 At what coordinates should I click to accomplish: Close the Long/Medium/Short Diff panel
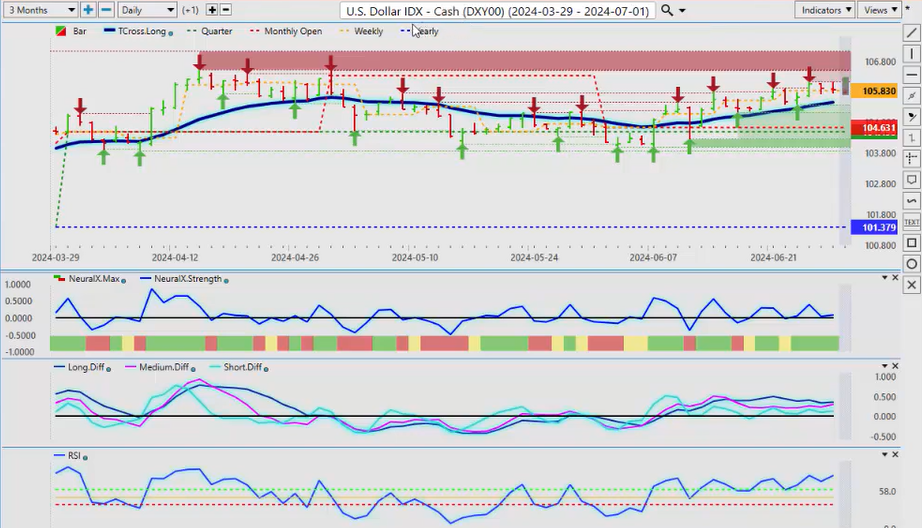click(x=896, y=366)
